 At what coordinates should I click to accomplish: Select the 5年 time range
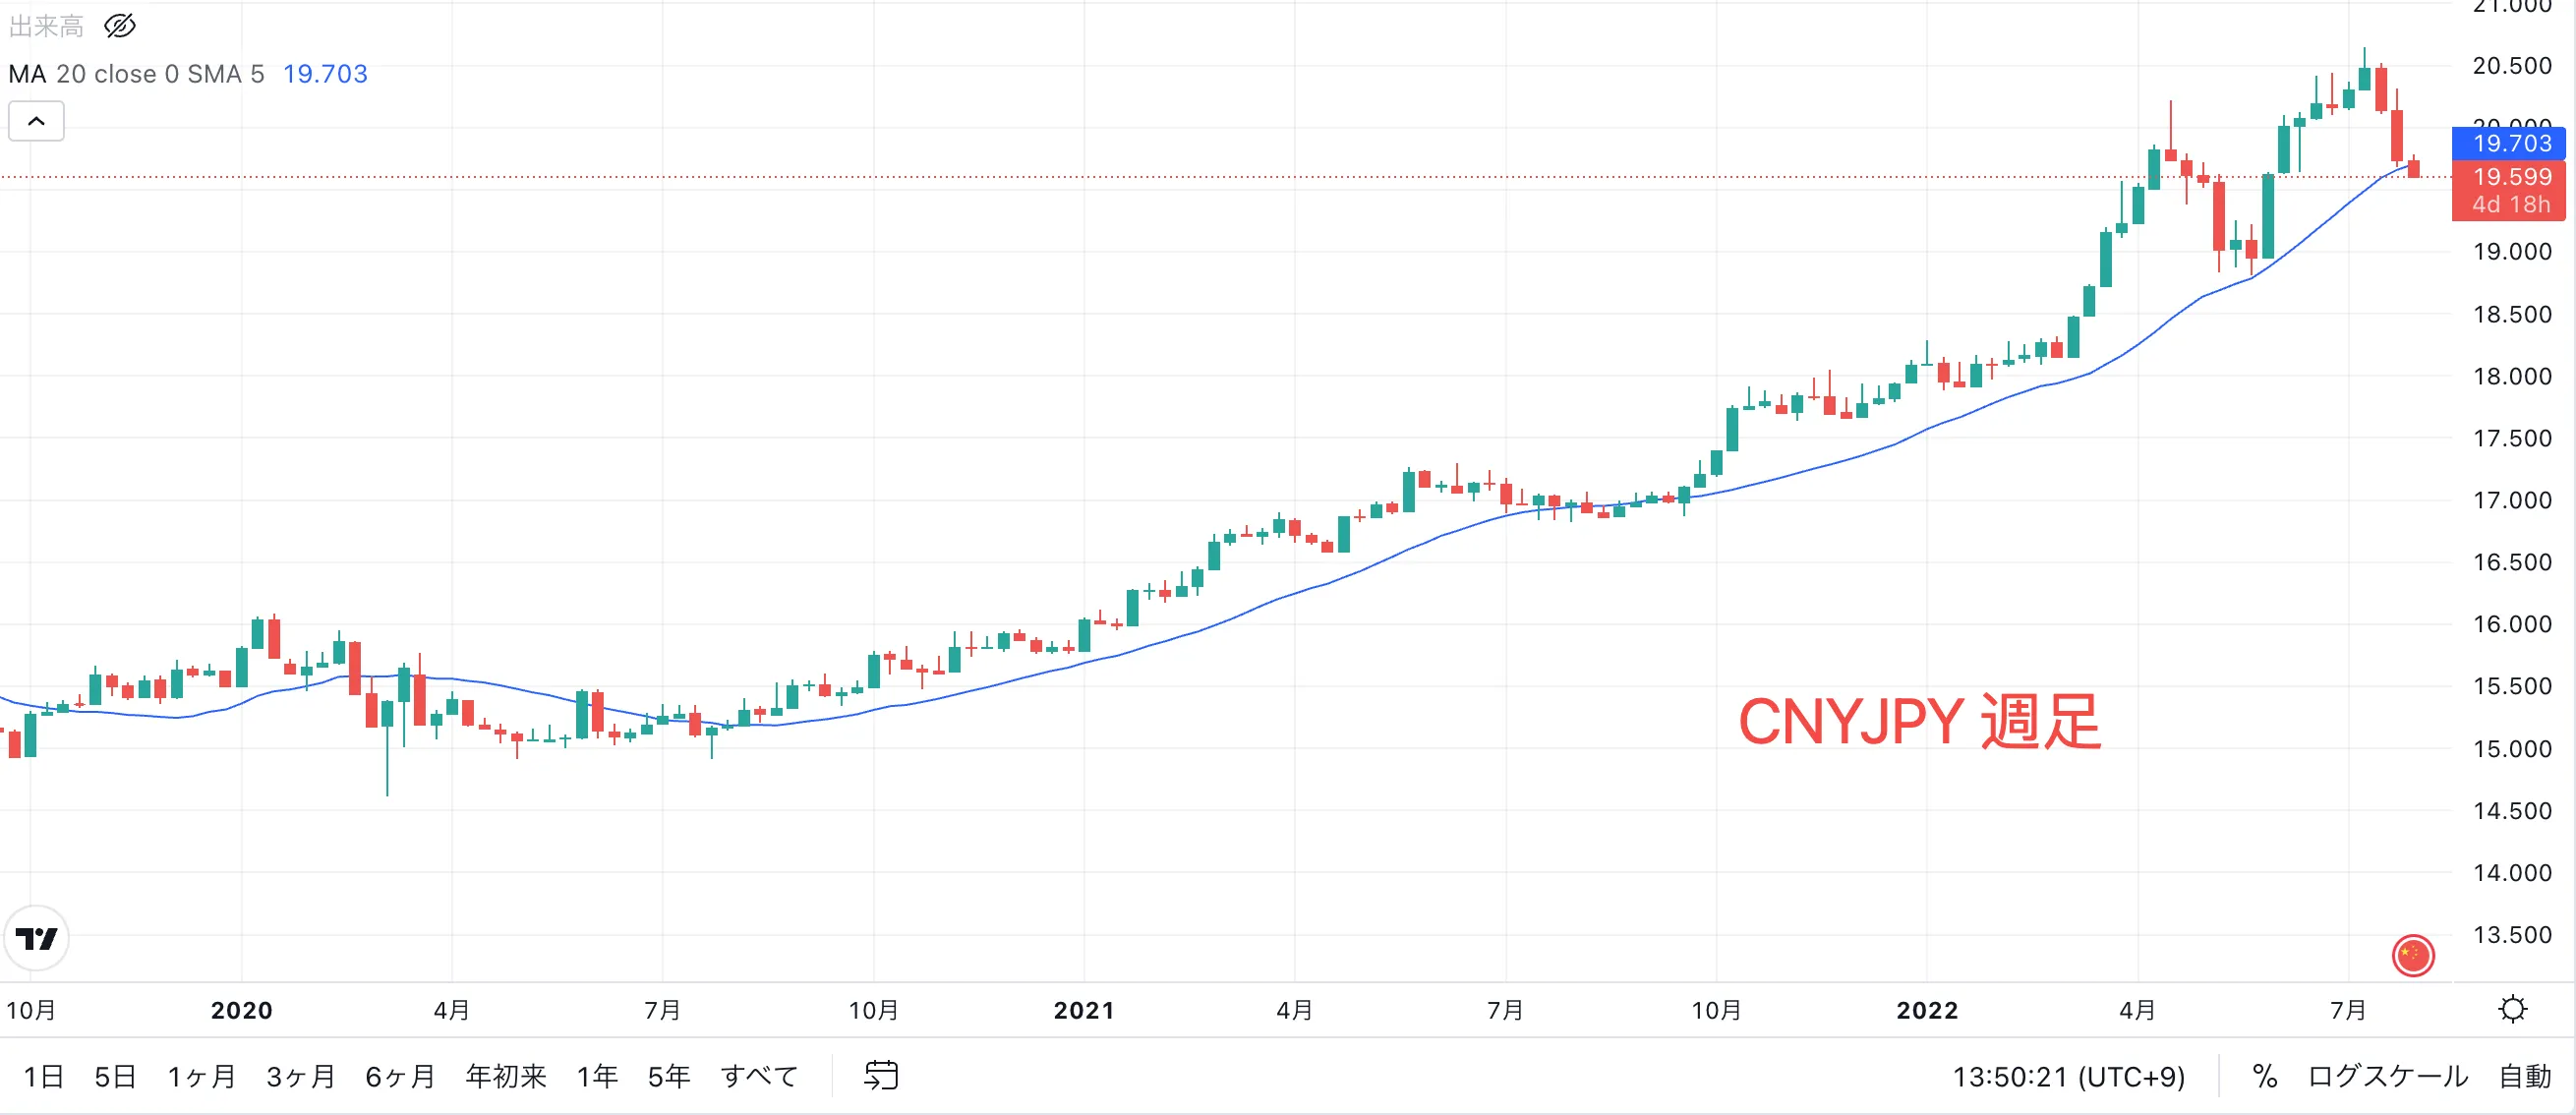669,1077
